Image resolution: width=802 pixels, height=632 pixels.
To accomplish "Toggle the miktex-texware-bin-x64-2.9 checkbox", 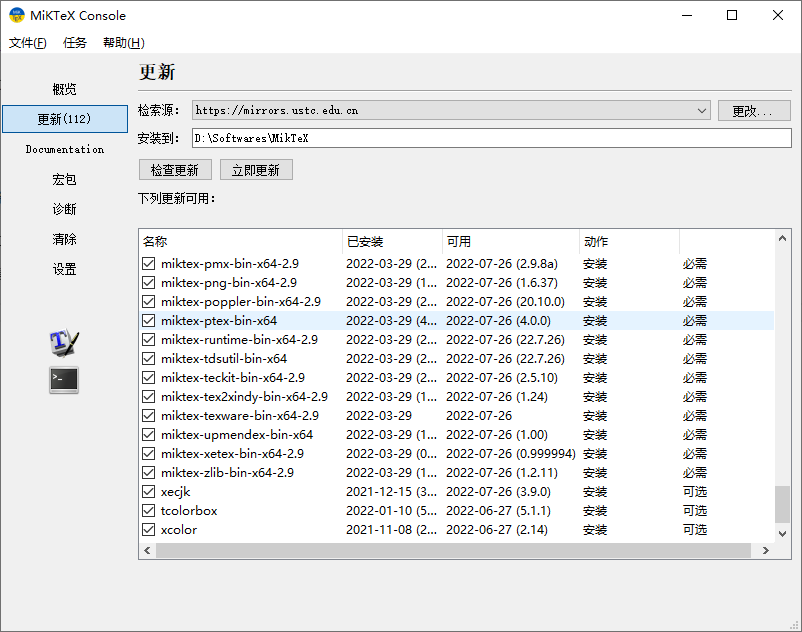I will coord(148,415).
